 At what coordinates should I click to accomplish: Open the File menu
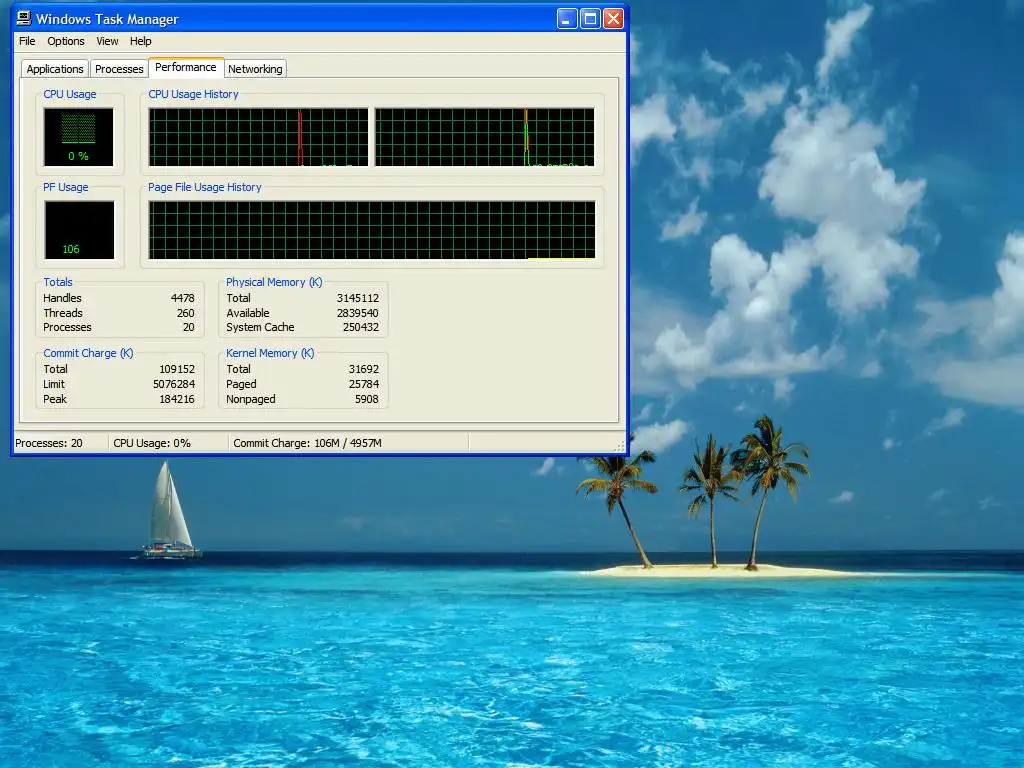click(27, 41)
